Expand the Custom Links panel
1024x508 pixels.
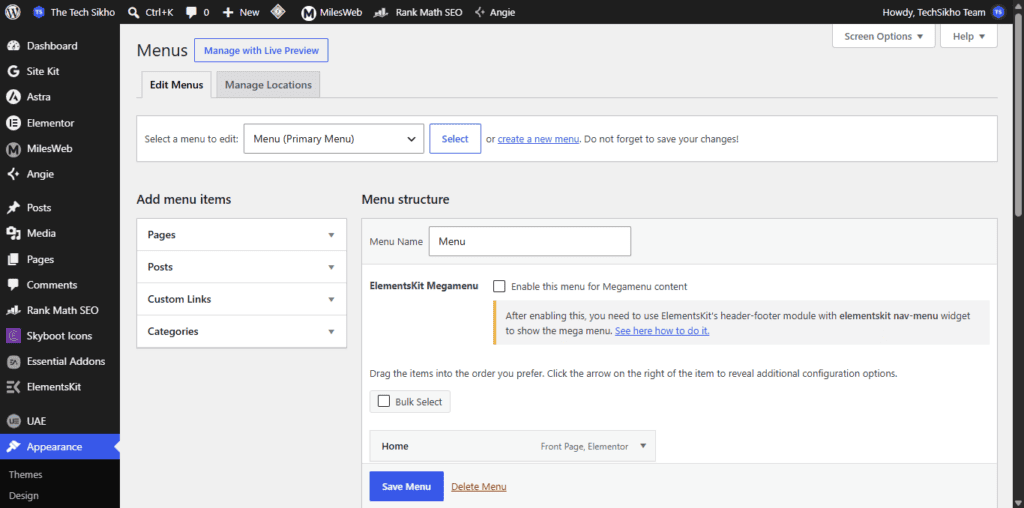pyautogui.click(x=242, y=298)
